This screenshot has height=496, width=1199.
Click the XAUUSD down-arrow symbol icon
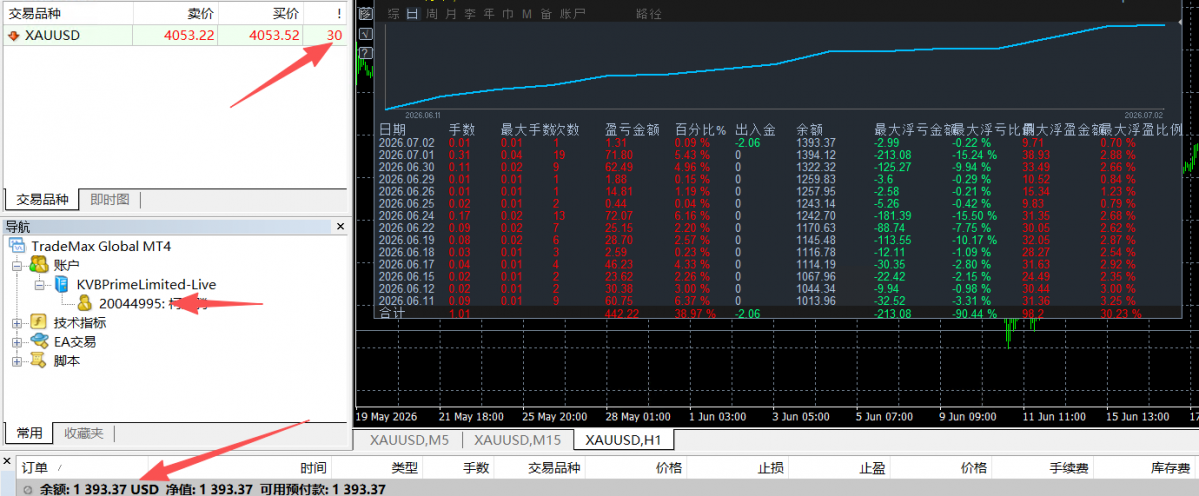(x=14, y=35)
